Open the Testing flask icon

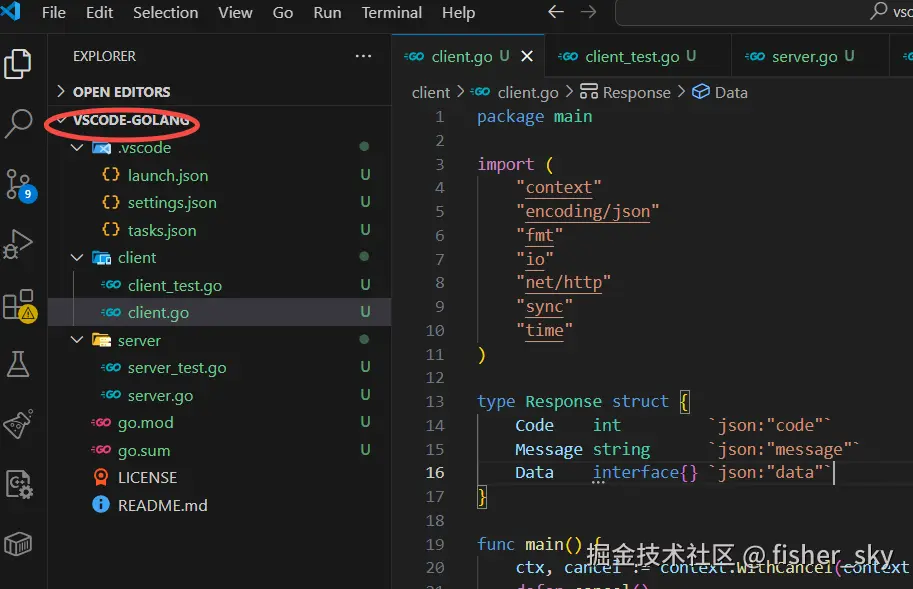coord(18,365)
